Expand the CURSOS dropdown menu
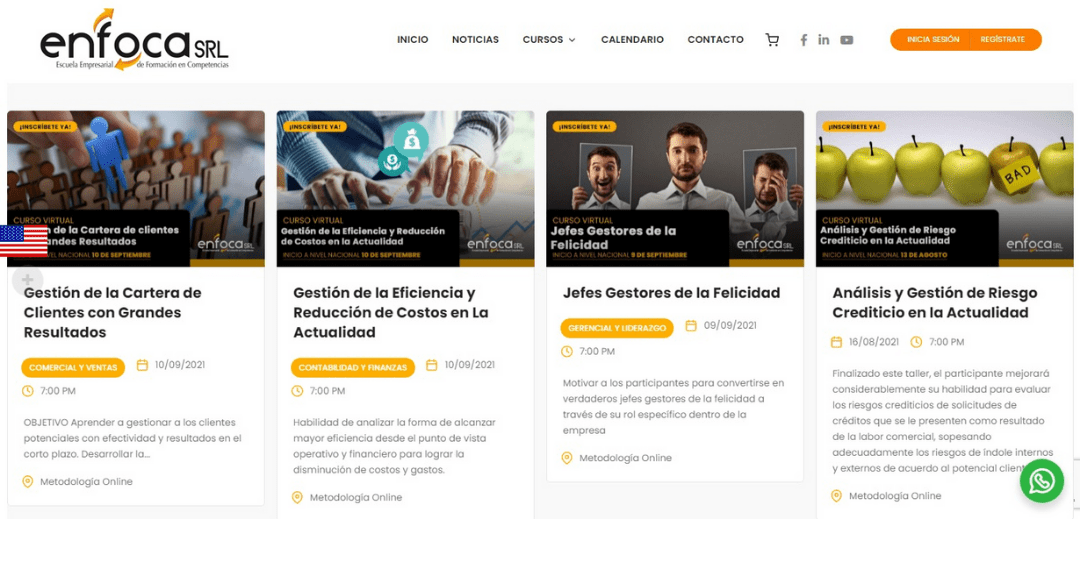Image resolution: width=1080 pixels, height=565 pixels. (x=549, y=40)
